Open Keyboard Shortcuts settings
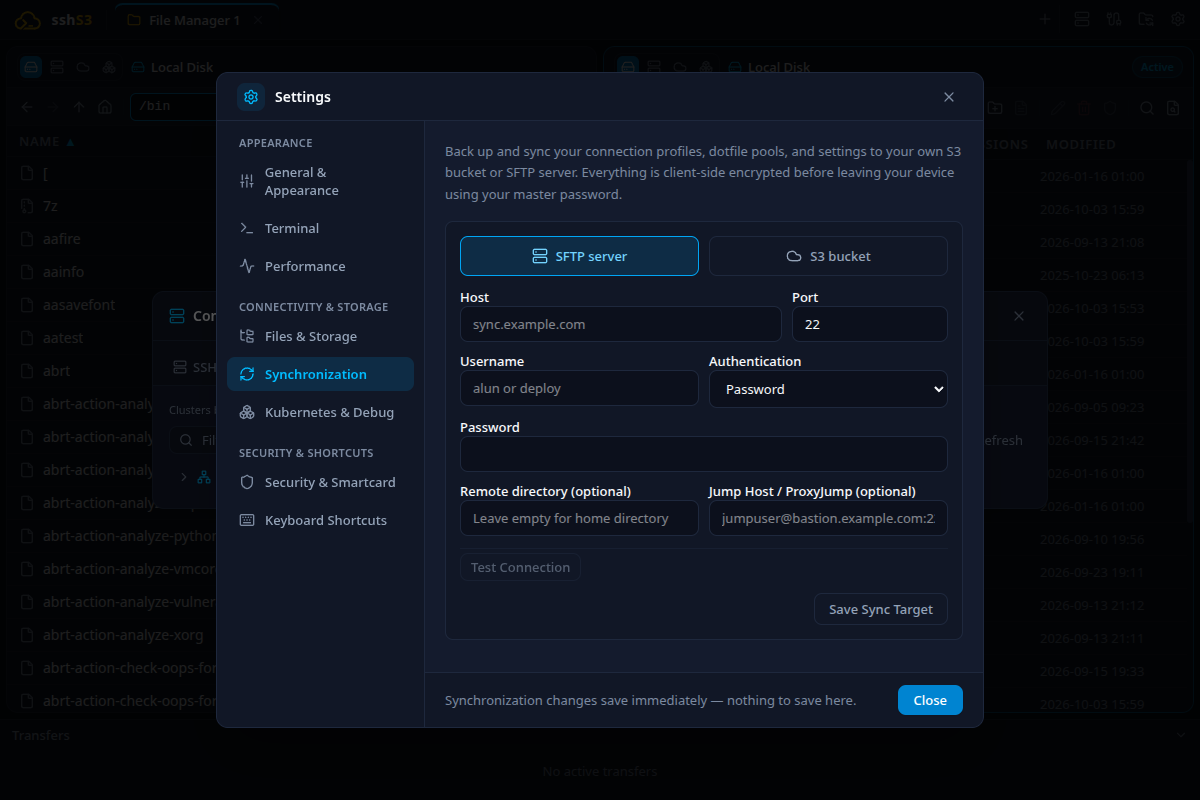Viewport: 1200px width, 800px height. [x=320, y=520]
